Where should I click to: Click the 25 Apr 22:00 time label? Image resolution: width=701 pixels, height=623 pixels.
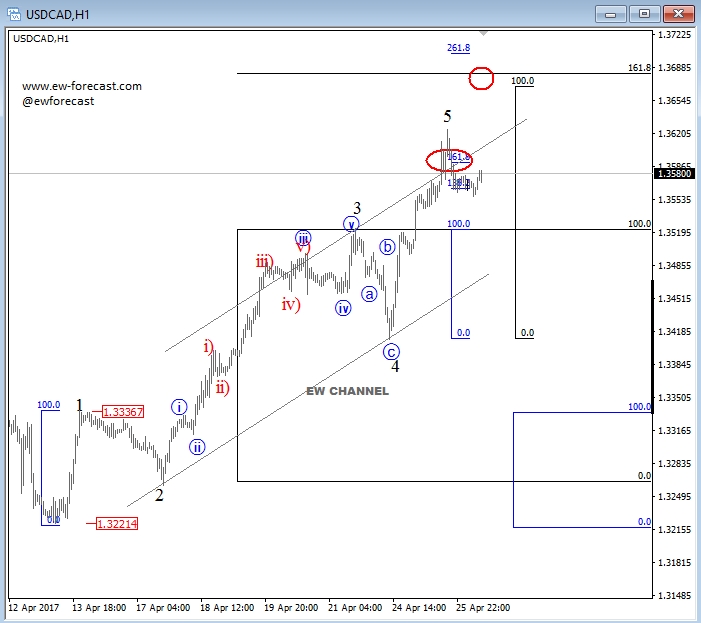pos(483,608)
